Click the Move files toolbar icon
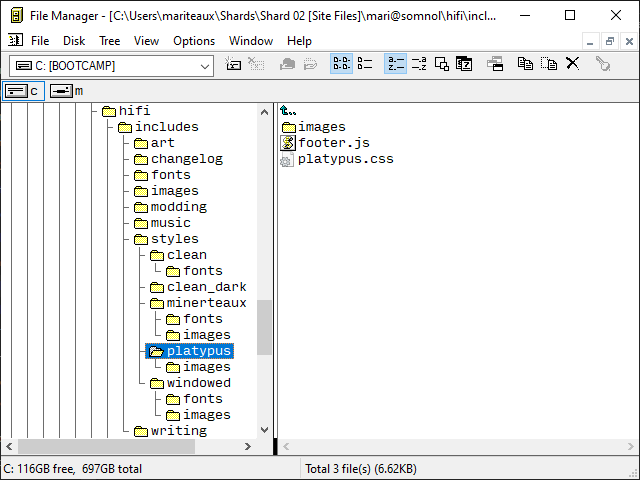Screen dimensions: 640x480 click(x=549, y=64)
